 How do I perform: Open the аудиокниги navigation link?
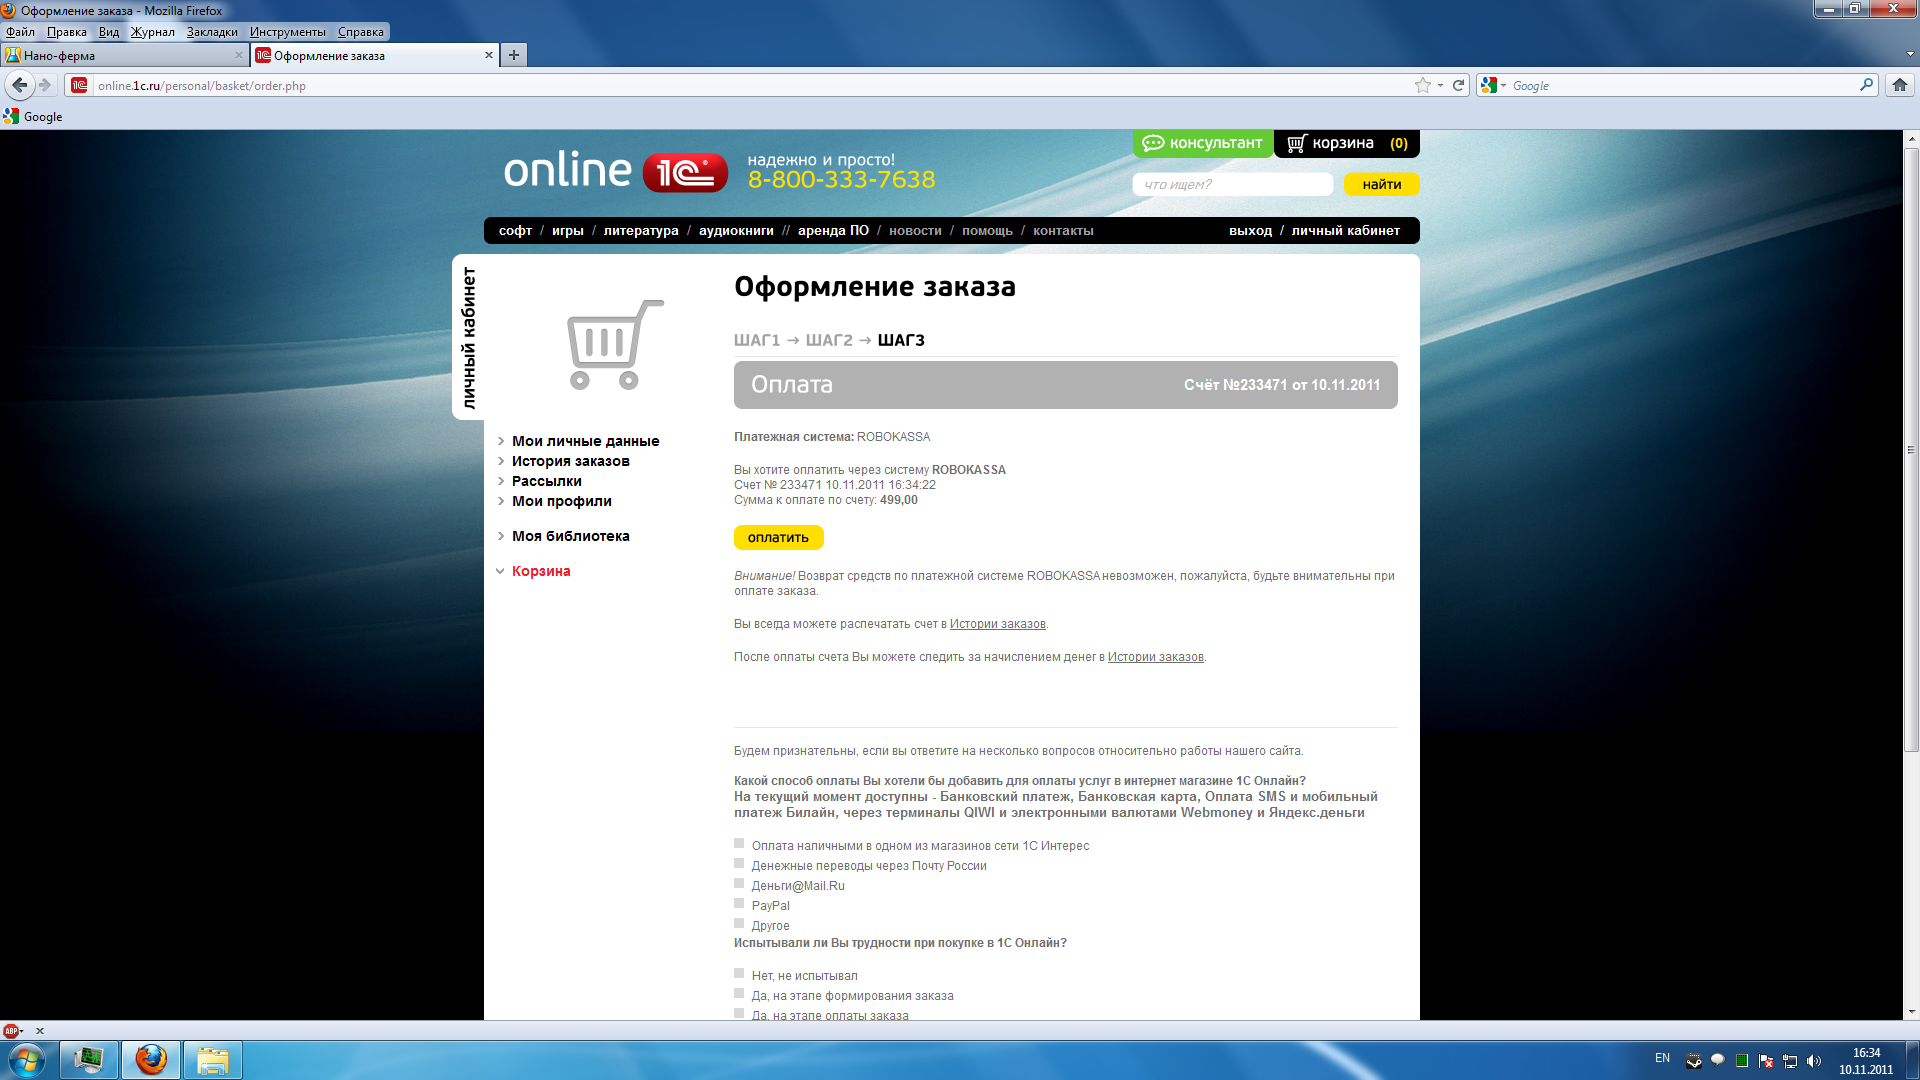coord(736,231)
